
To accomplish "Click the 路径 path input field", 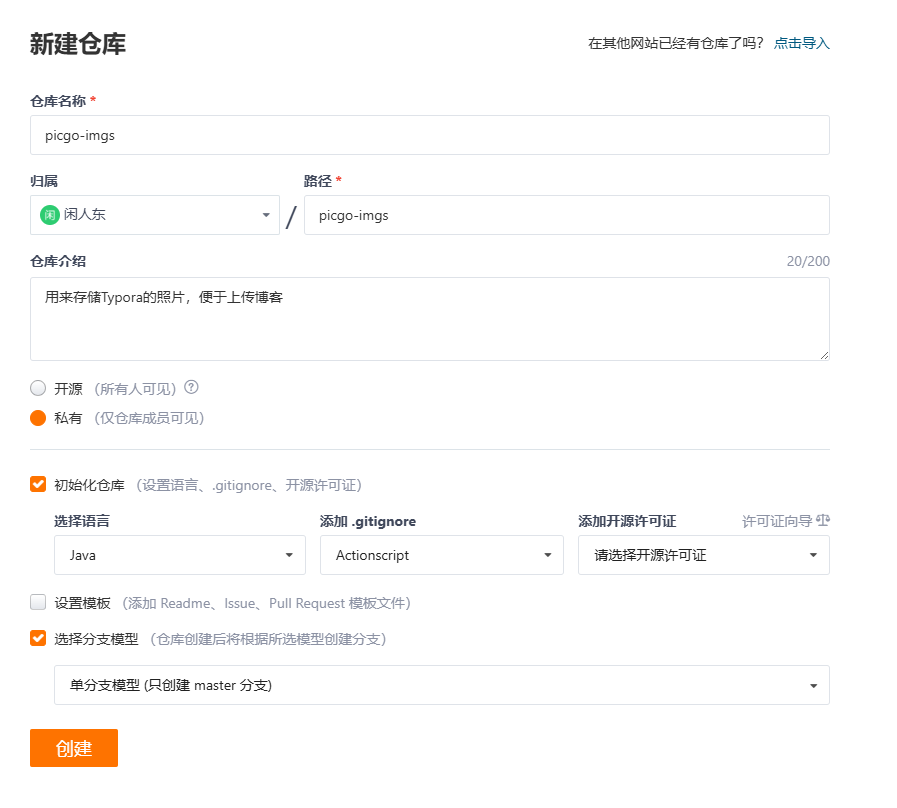I will (x=567, y=214).
